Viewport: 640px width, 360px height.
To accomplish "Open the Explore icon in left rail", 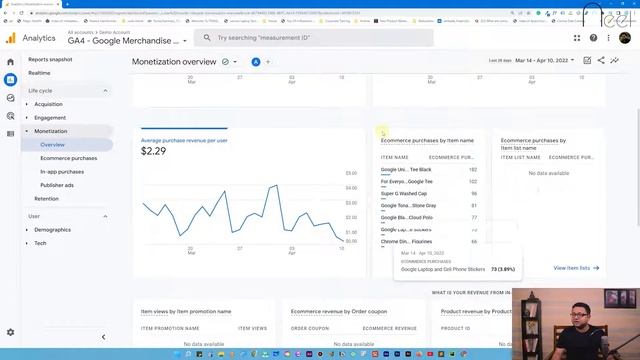I will (11, 98).
